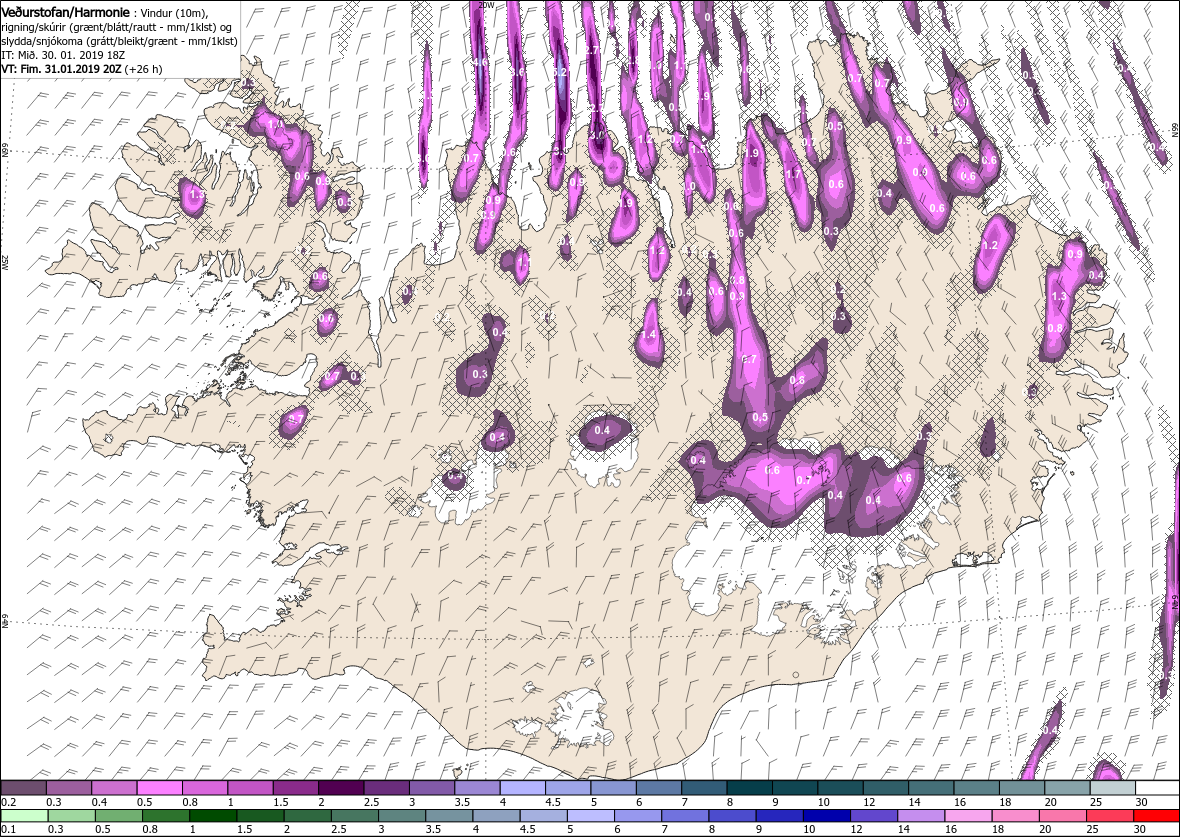Pick the orchid swatch labeled 0.4

click(x=114, y=787)
